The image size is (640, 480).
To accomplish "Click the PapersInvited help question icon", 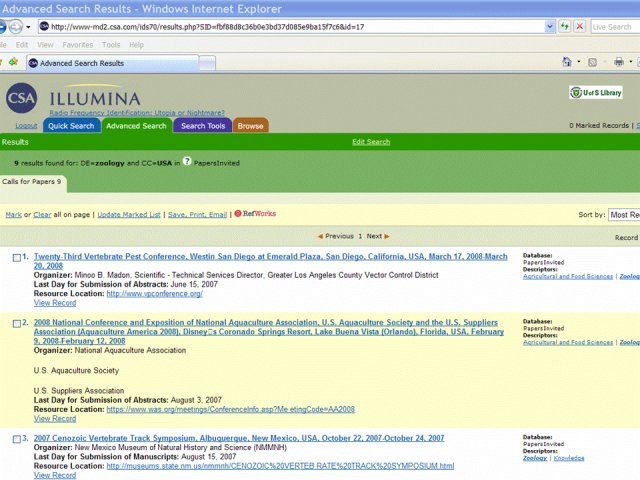I will click(x=187, y=161).
